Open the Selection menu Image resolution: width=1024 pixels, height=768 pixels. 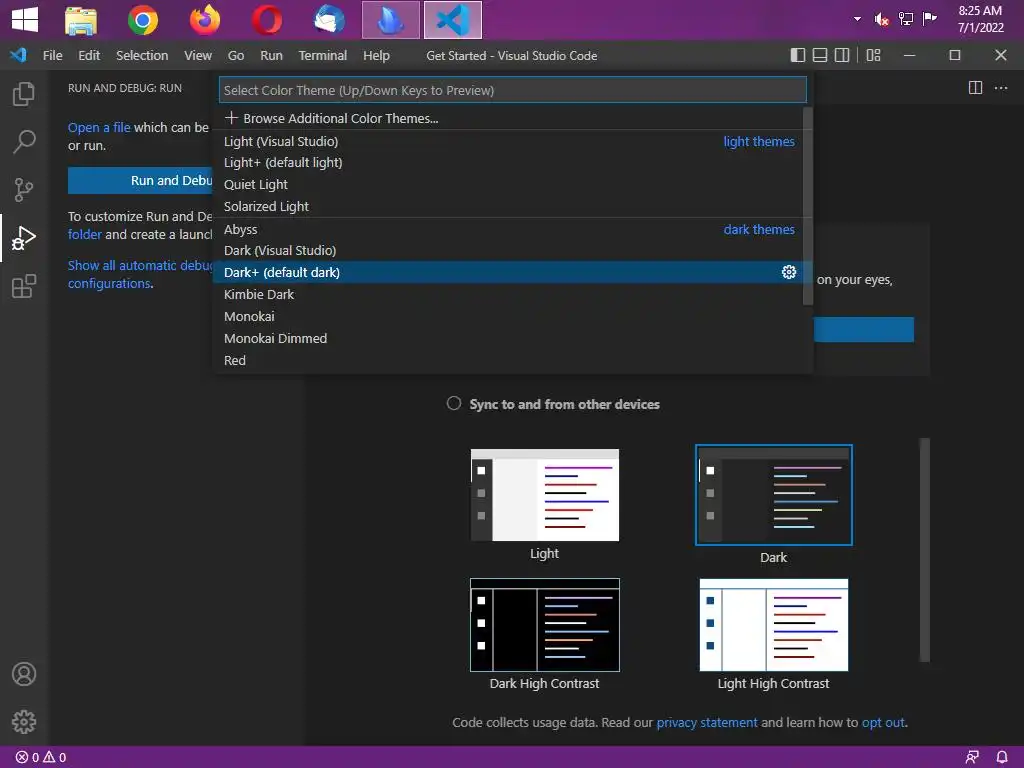[142, 56]
